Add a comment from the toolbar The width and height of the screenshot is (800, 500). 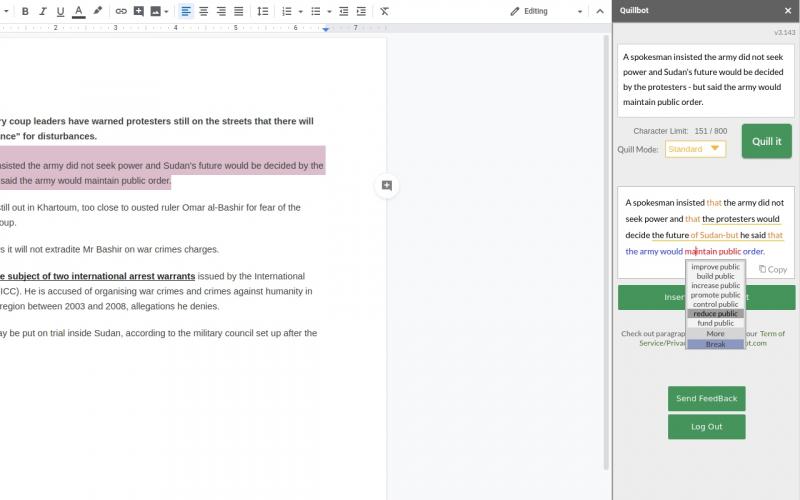click(x=138, y=11)
